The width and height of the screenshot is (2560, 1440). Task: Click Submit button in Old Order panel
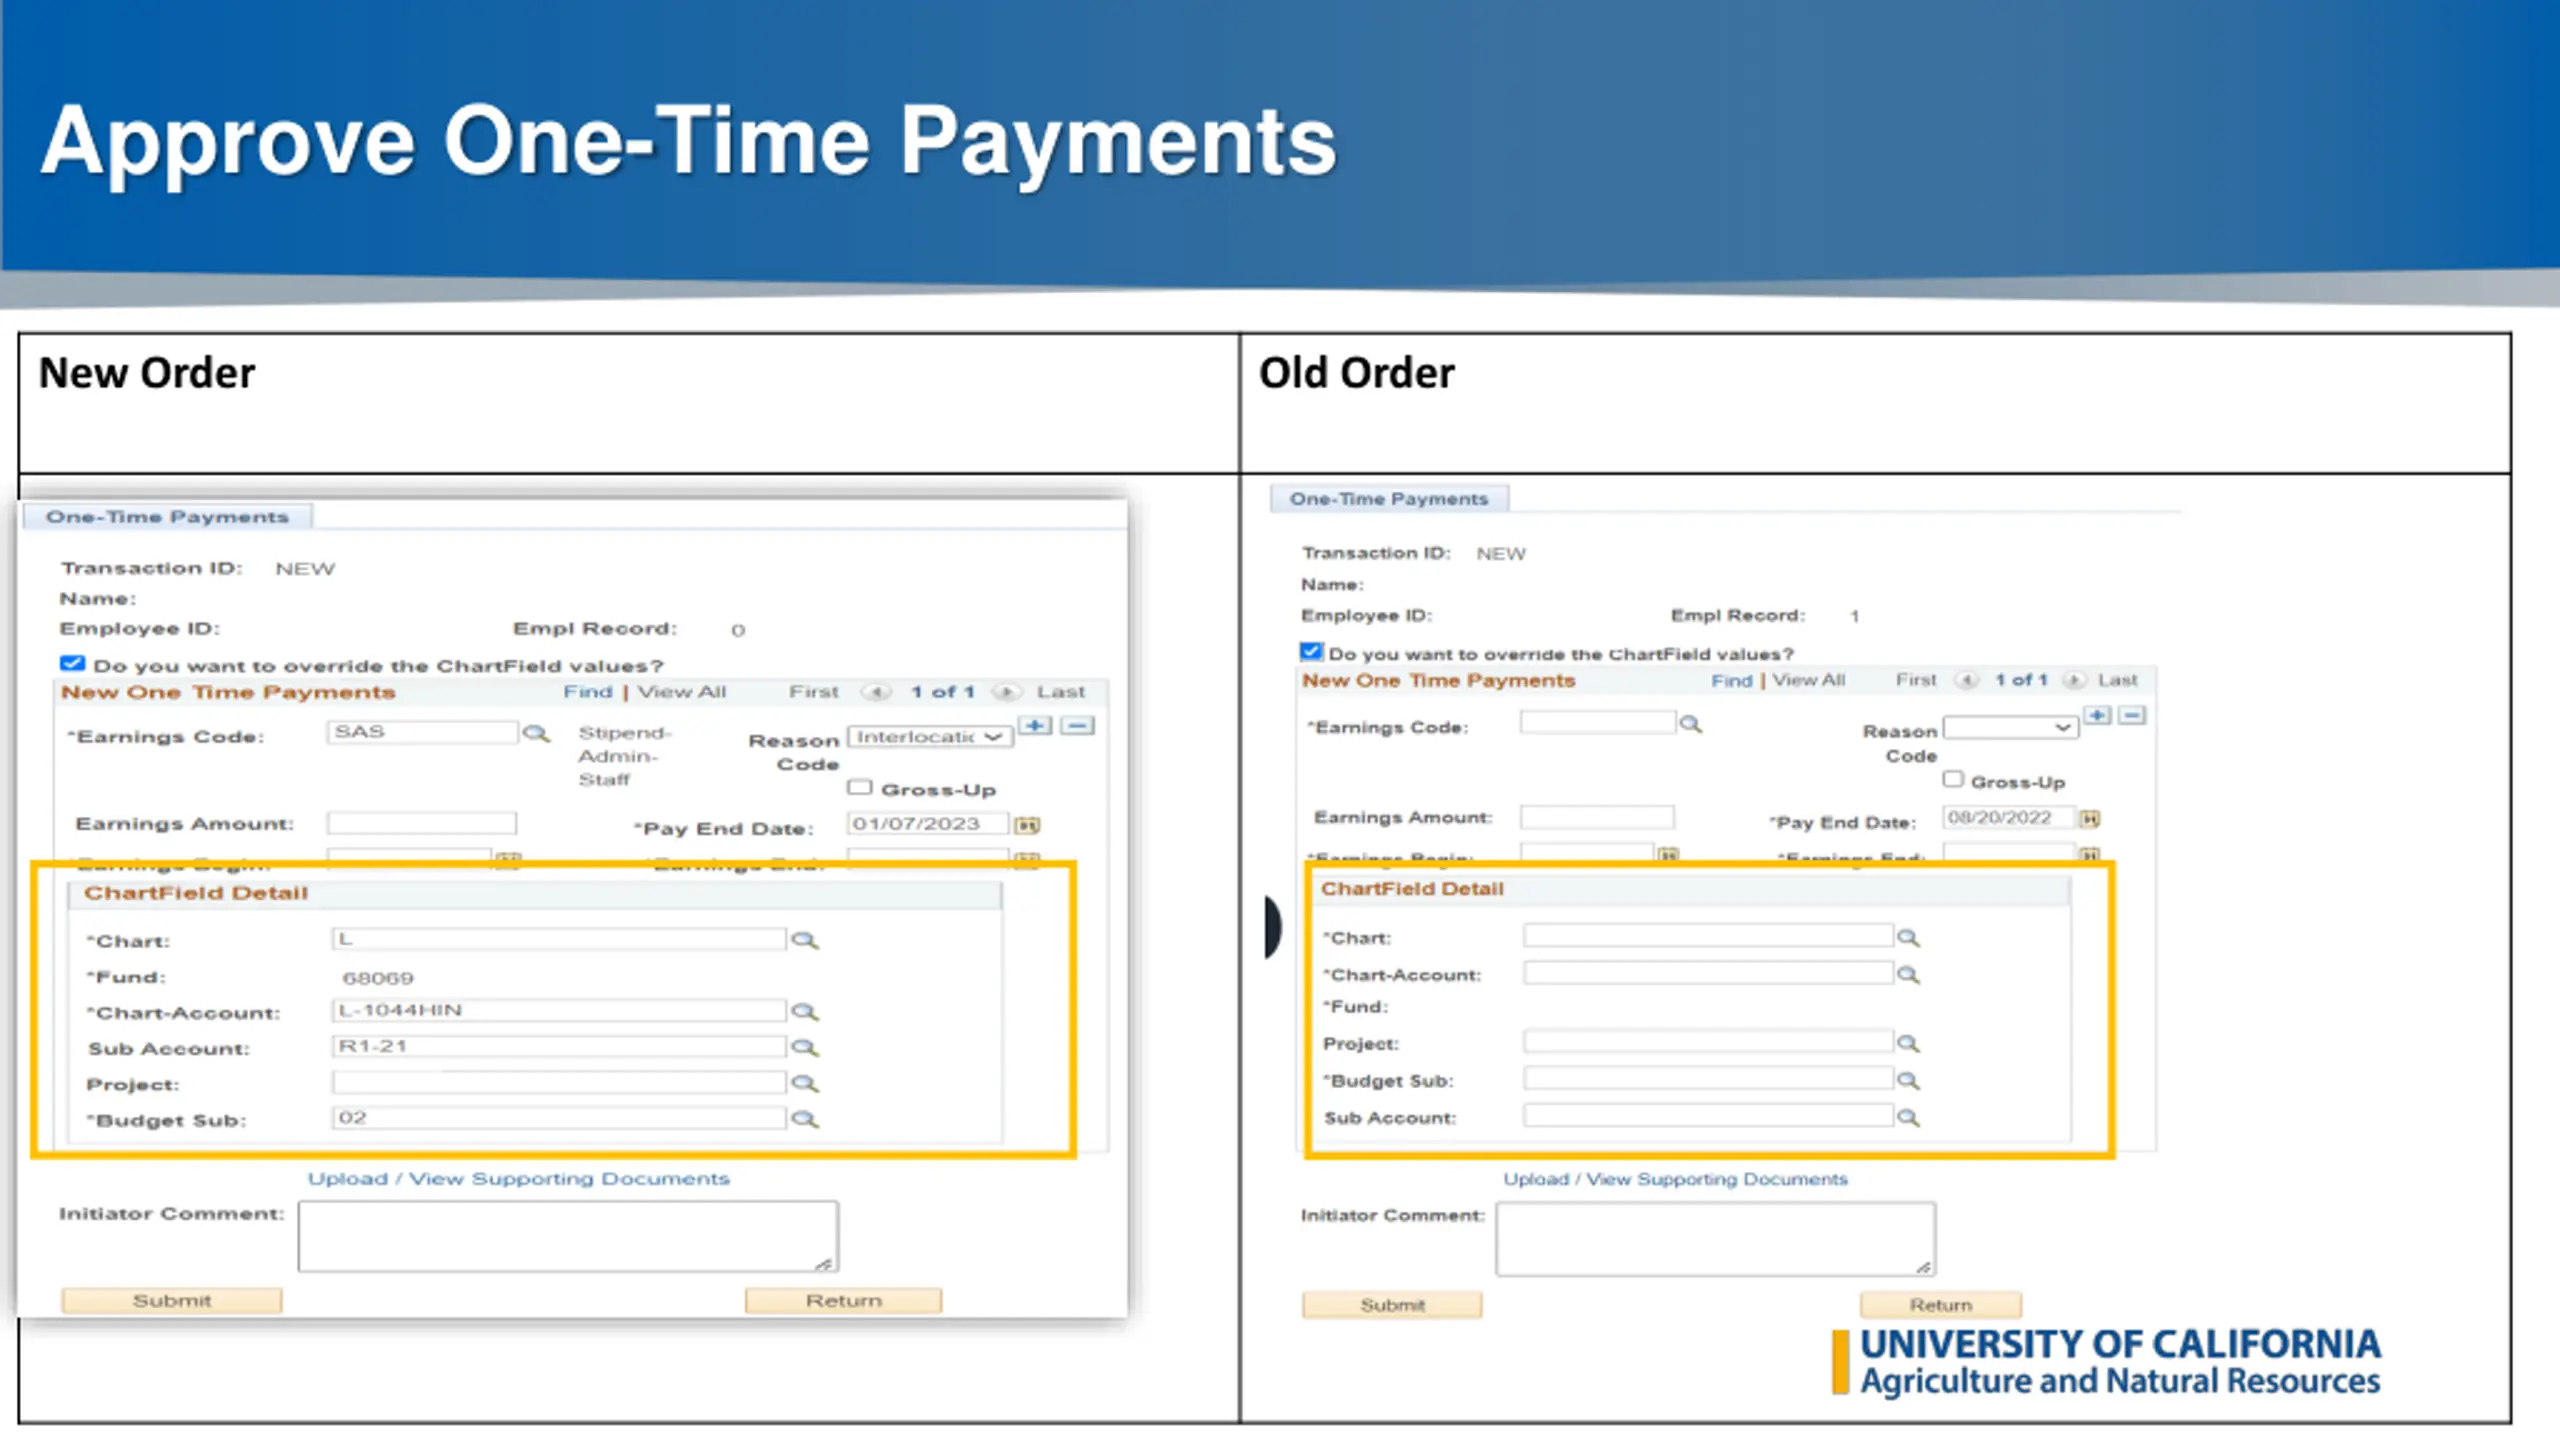click(x=1392, y=1306)
